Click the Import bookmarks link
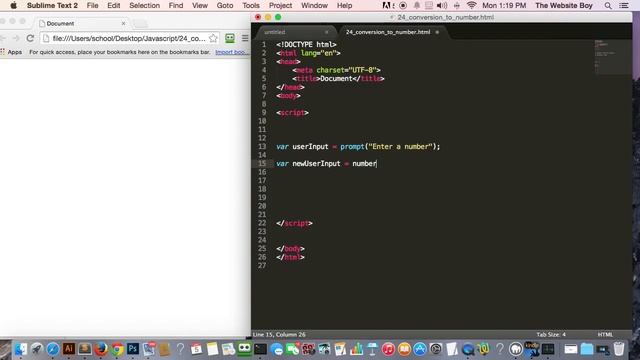 click(232, 52)
